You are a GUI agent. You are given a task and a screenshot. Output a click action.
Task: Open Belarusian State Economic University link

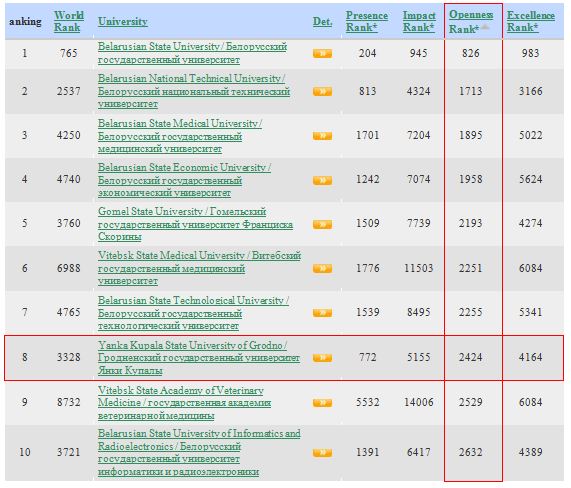click(x=184, y=180)
